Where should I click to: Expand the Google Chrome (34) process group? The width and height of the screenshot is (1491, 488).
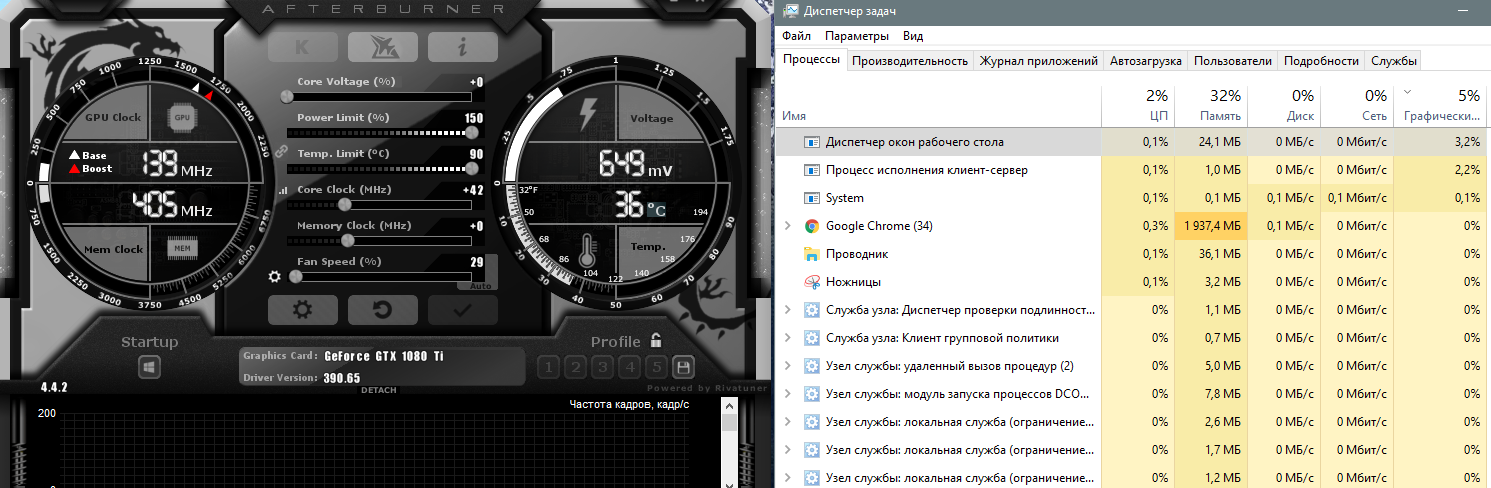tap(788, 226)
